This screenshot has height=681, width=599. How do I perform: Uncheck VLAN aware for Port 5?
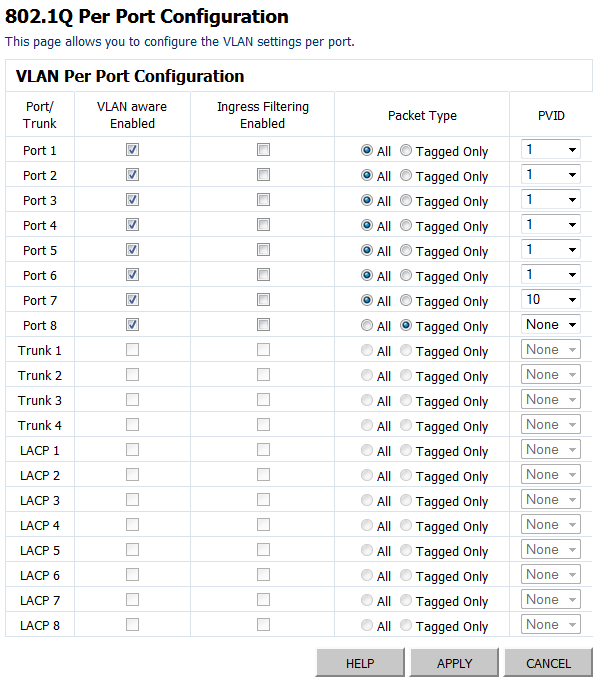(132, 250)
